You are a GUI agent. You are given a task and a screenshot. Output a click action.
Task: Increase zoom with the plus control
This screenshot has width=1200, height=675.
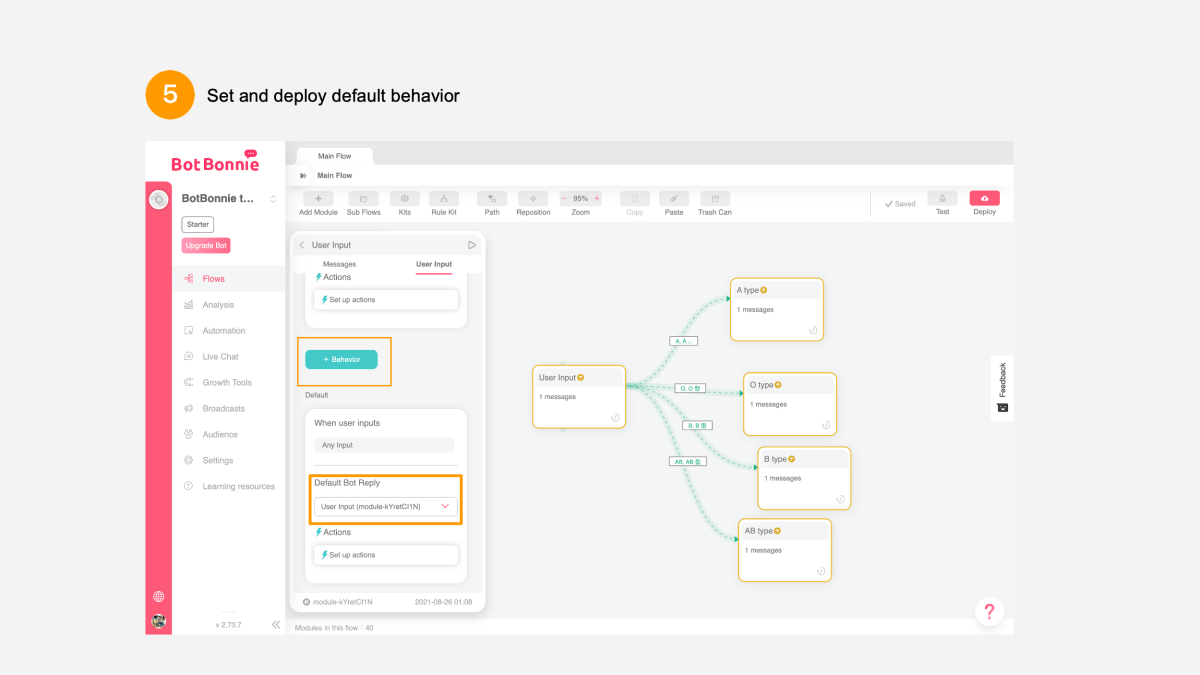597,198
